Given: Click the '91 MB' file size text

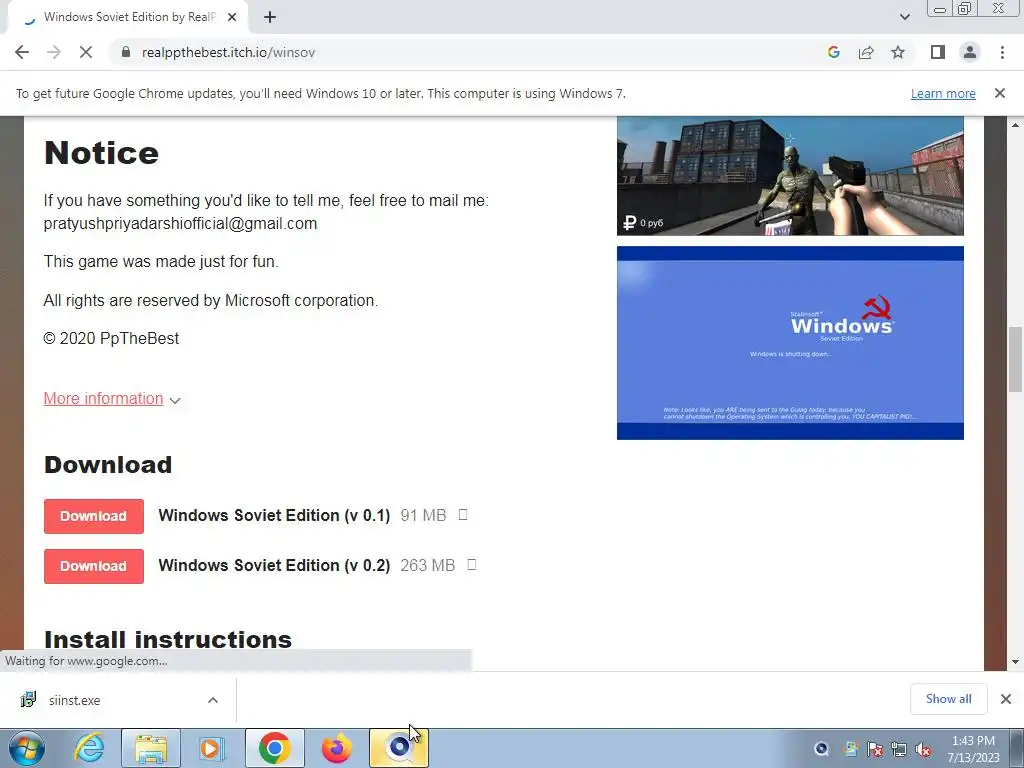Looking at the screenshot, I should 423,515.
